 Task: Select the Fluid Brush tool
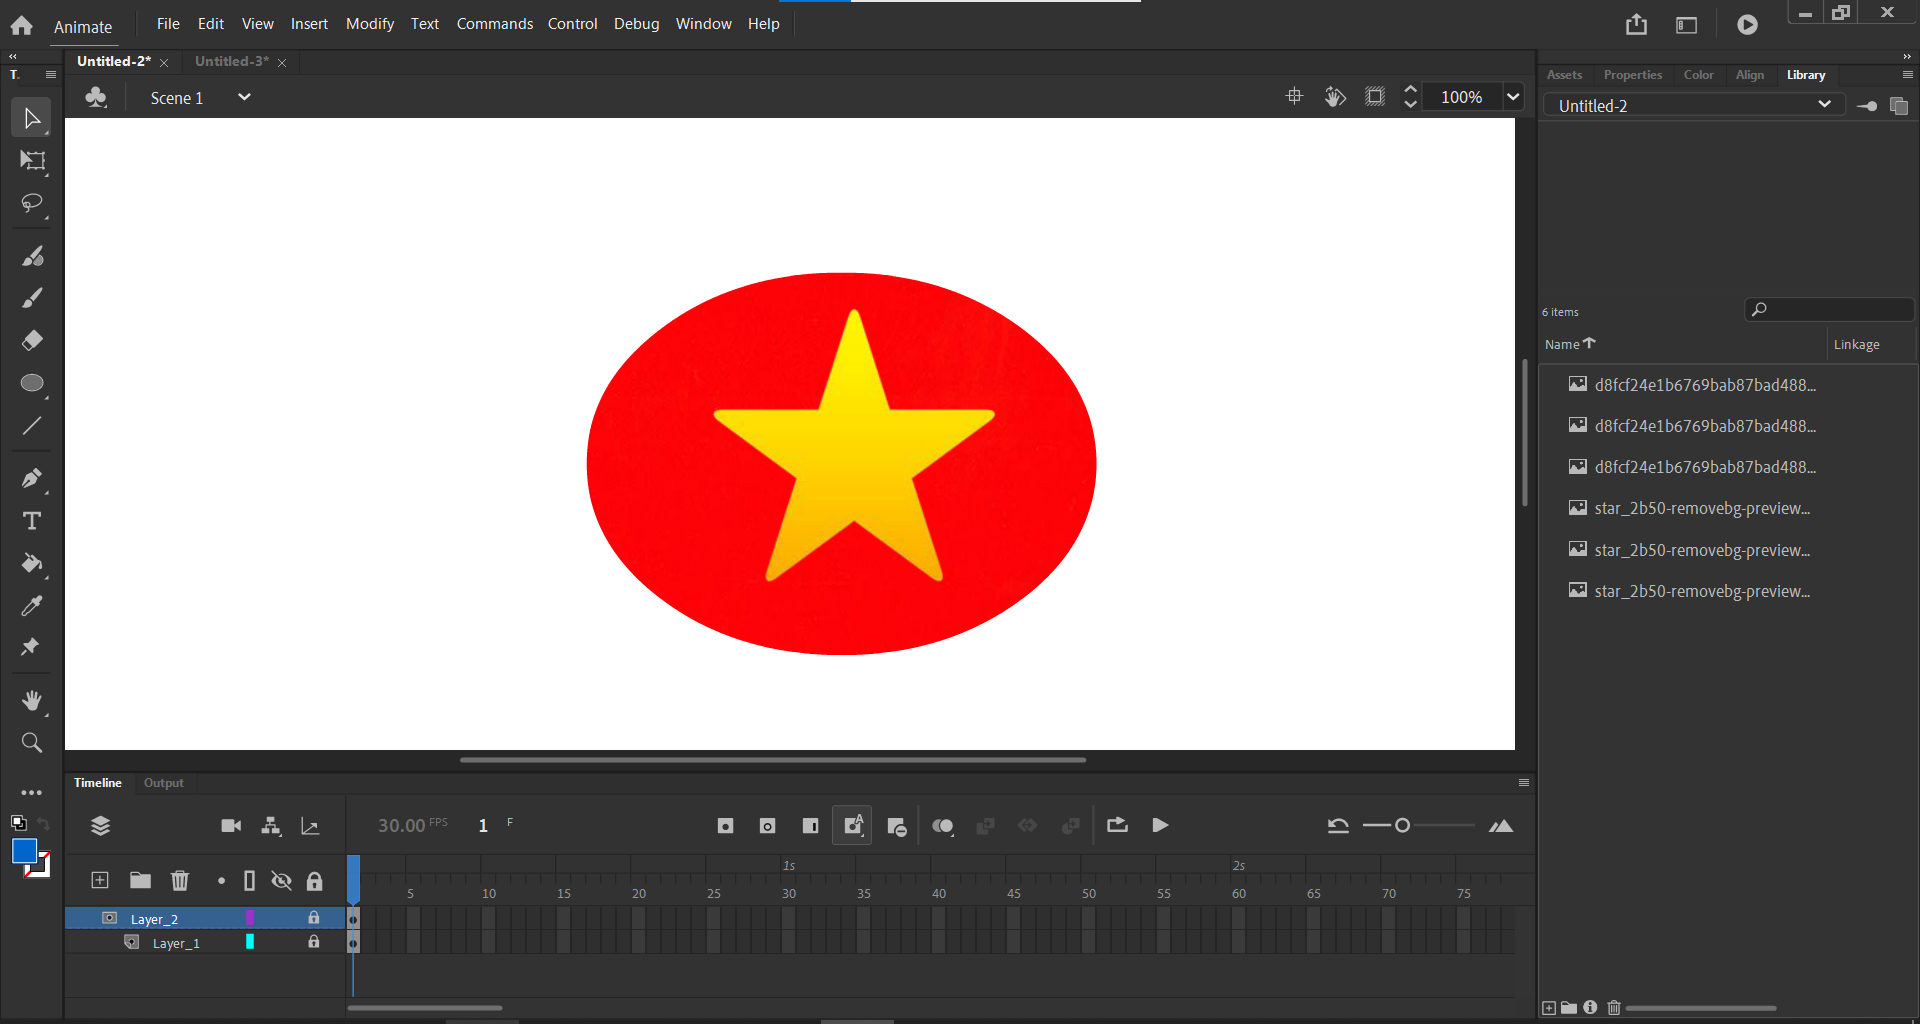31,256
